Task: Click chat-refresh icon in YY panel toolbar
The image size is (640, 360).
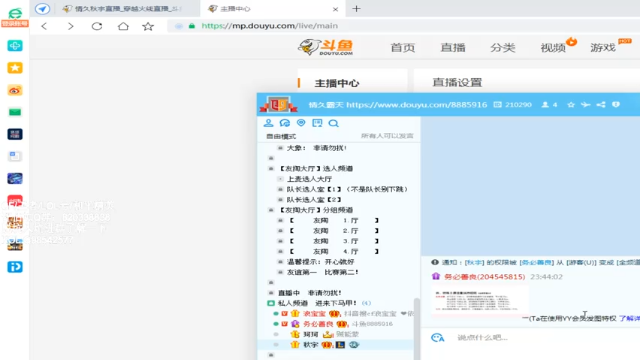Action: pyautogui.click(x=284, y=123)
